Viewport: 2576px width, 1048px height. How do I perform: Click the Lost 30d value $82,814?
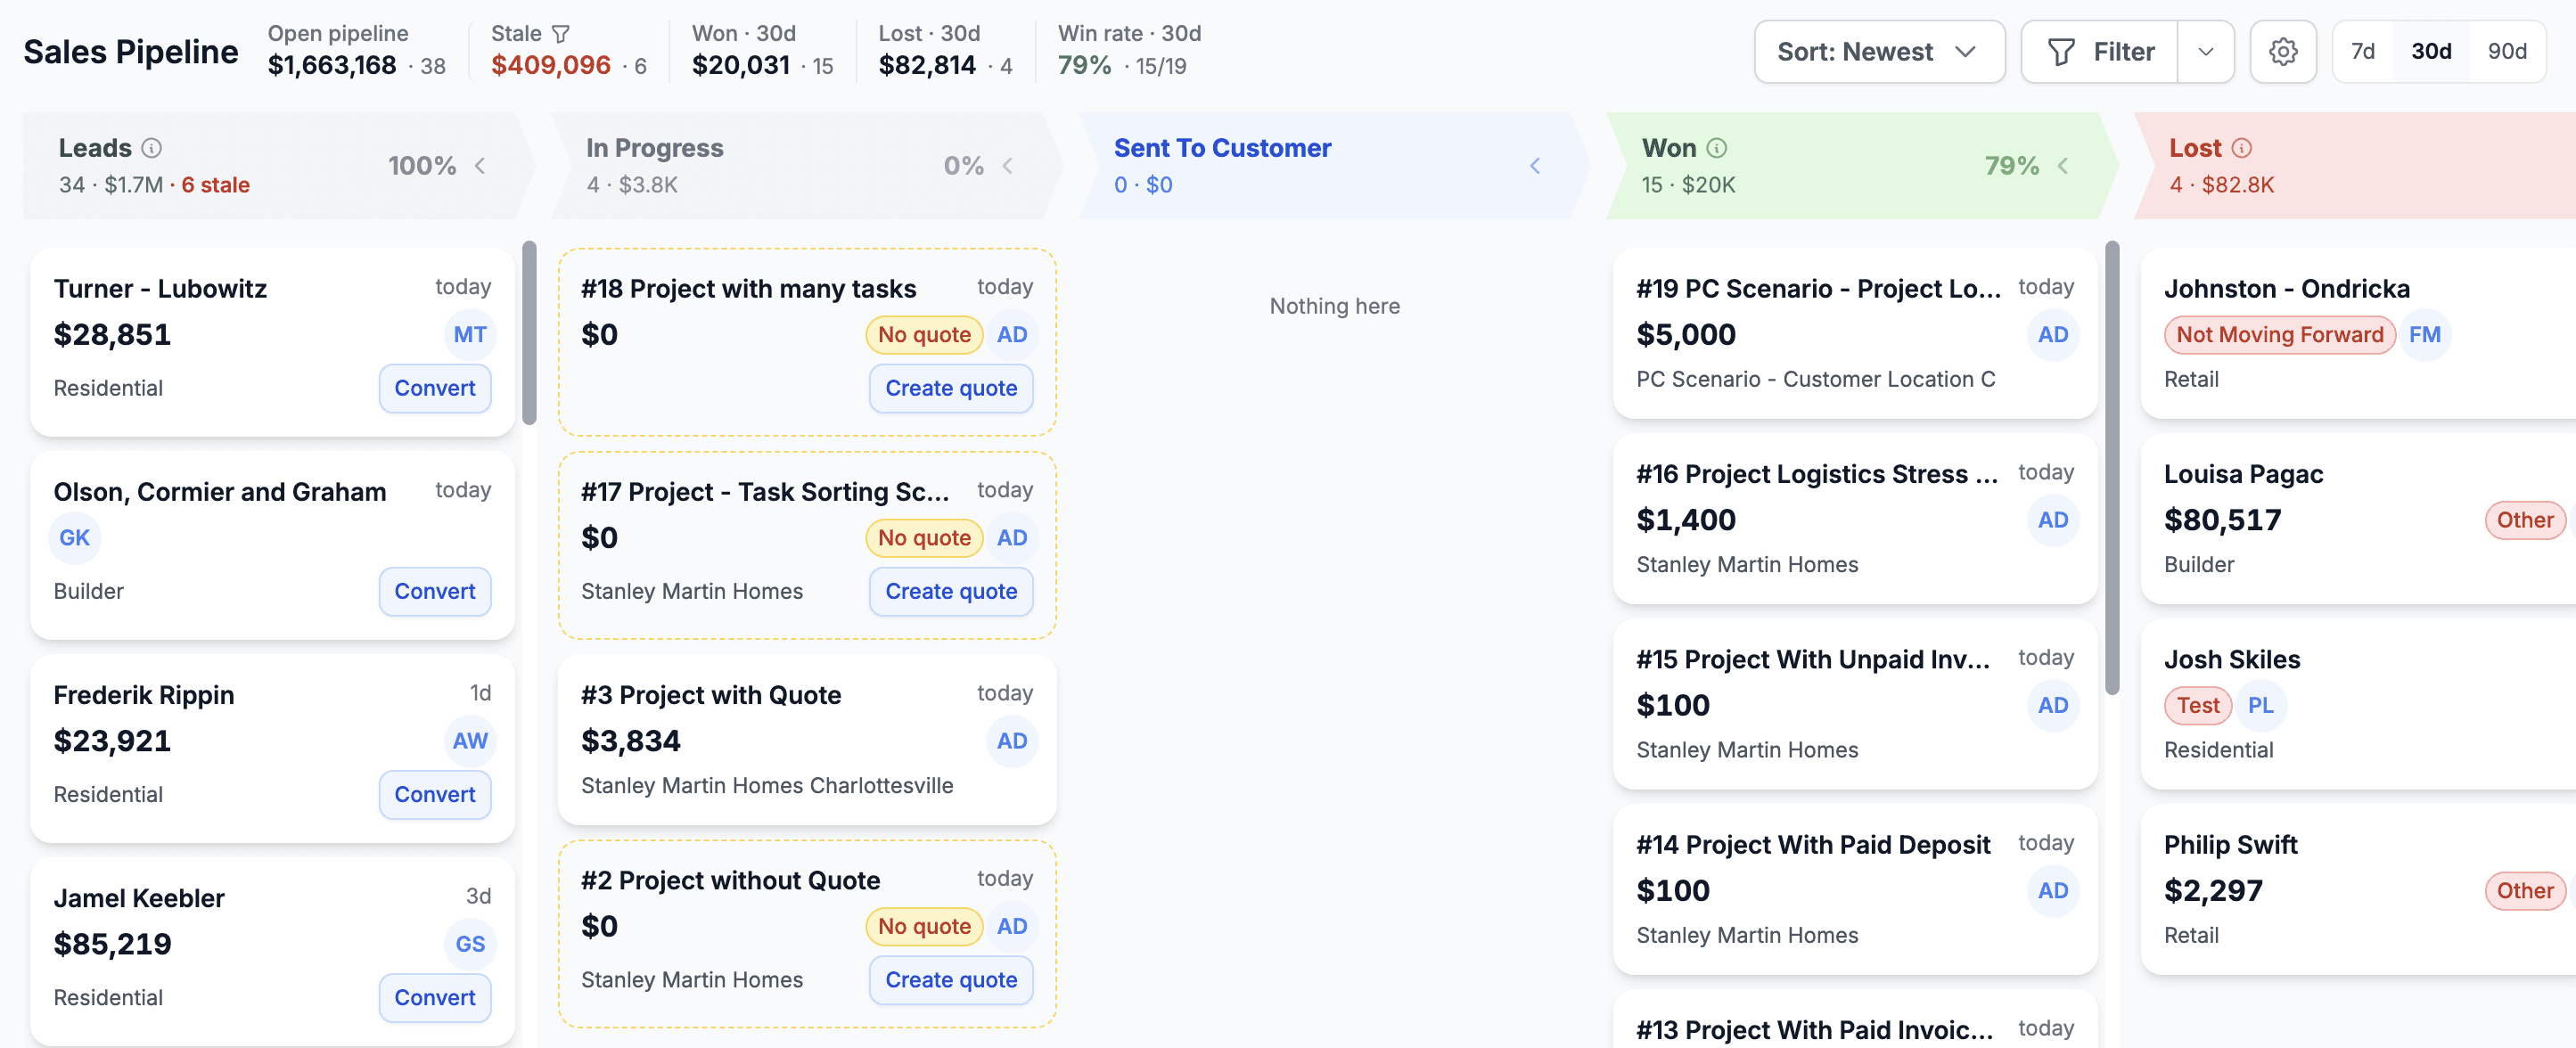(x=927, y=65)
